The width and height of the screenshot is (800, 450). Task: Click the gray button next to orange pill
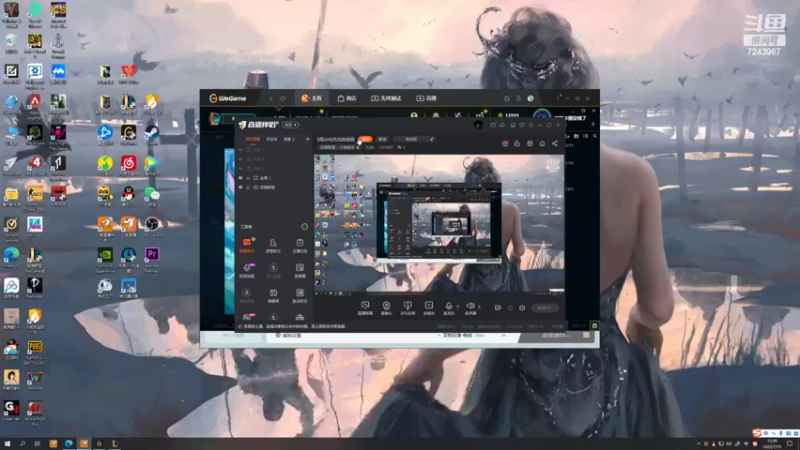[x=383, y=139]
